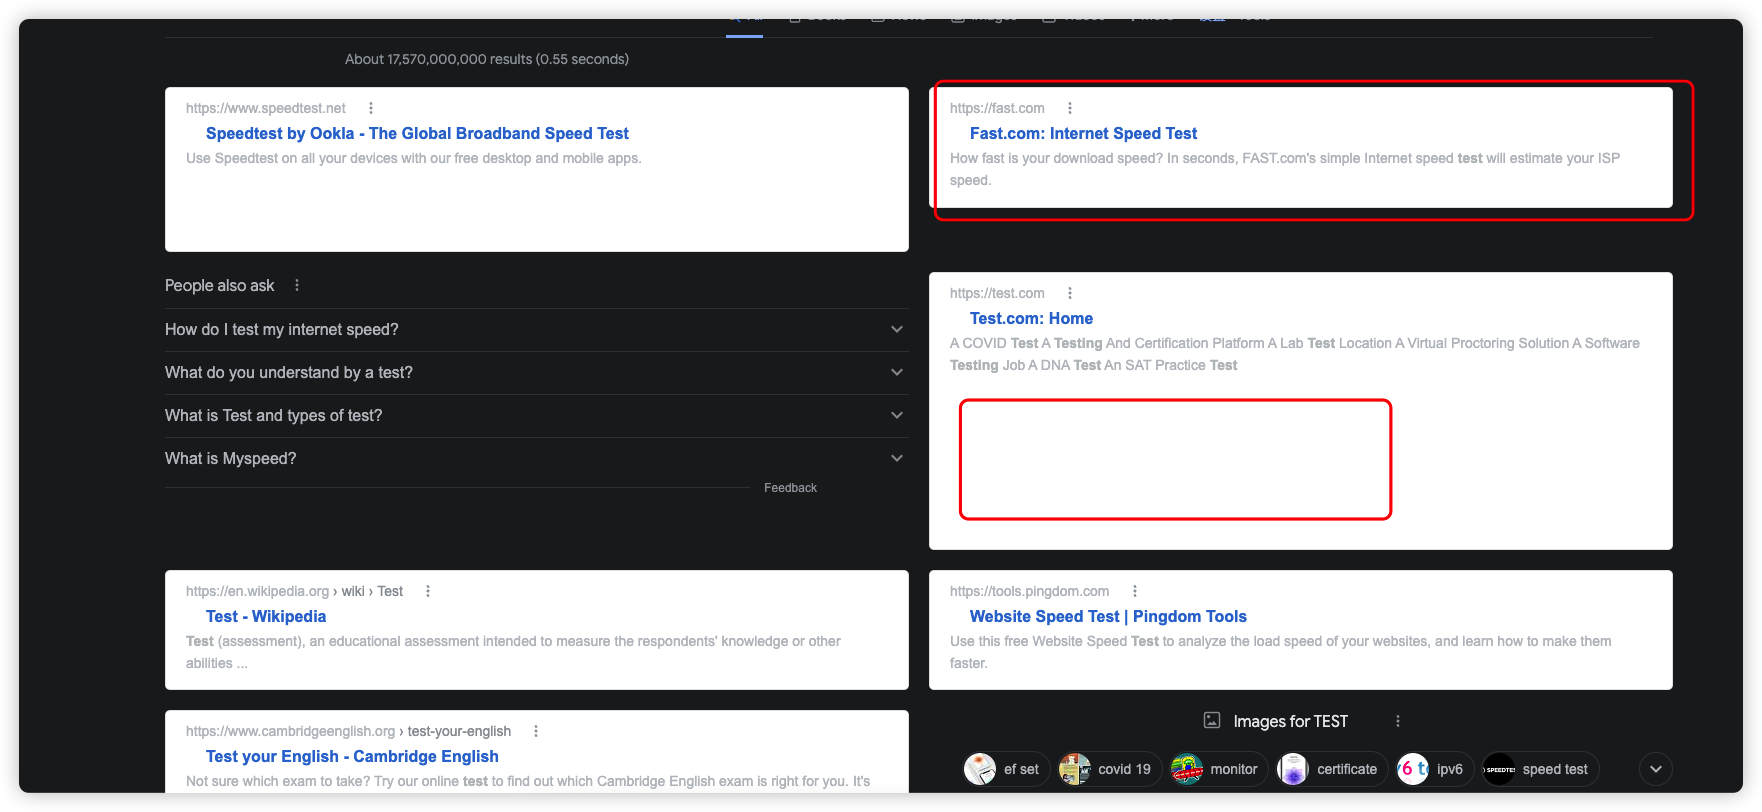Expand "What is Test and types of test?"
The image size is (1762, 812).
(x=536, y=416)
